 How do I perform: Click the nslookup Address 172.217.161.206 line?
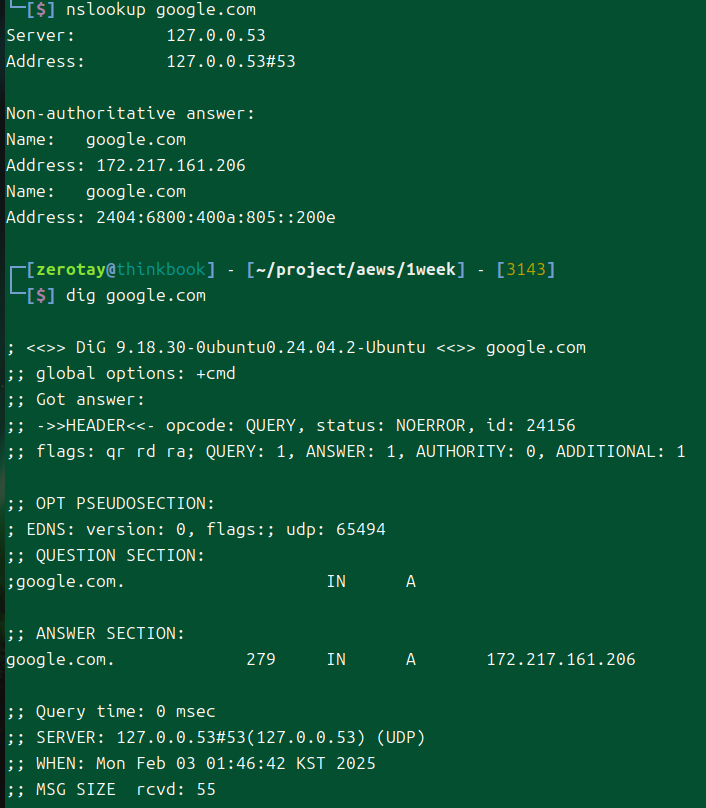[125, 165]
